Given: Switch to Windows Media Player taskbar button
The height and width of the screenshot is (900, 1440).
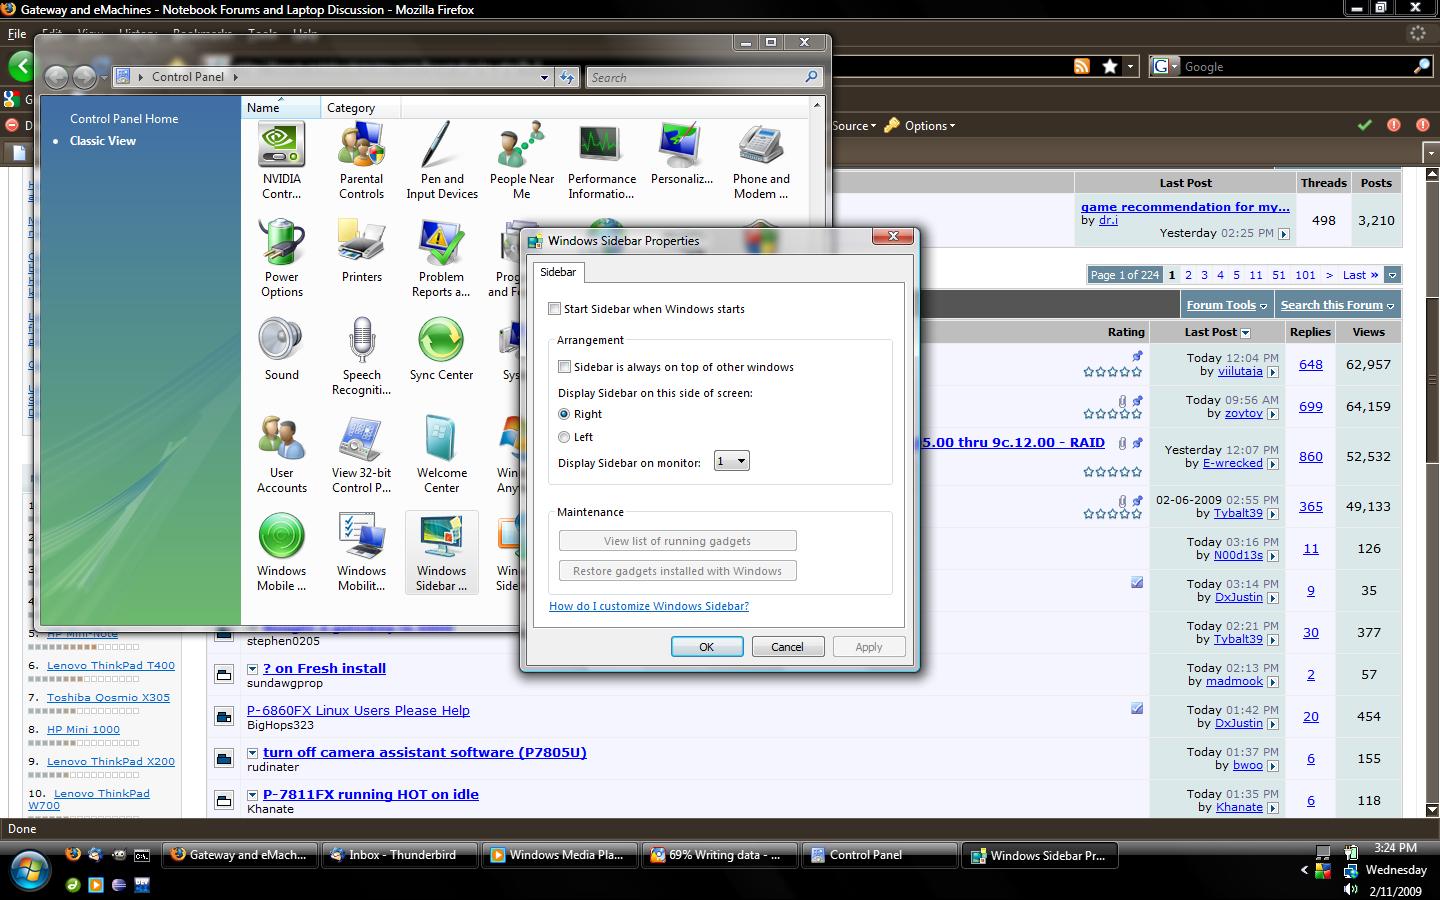Looking at the screenshot, I should pyautogui.click(x=559, y=855).
